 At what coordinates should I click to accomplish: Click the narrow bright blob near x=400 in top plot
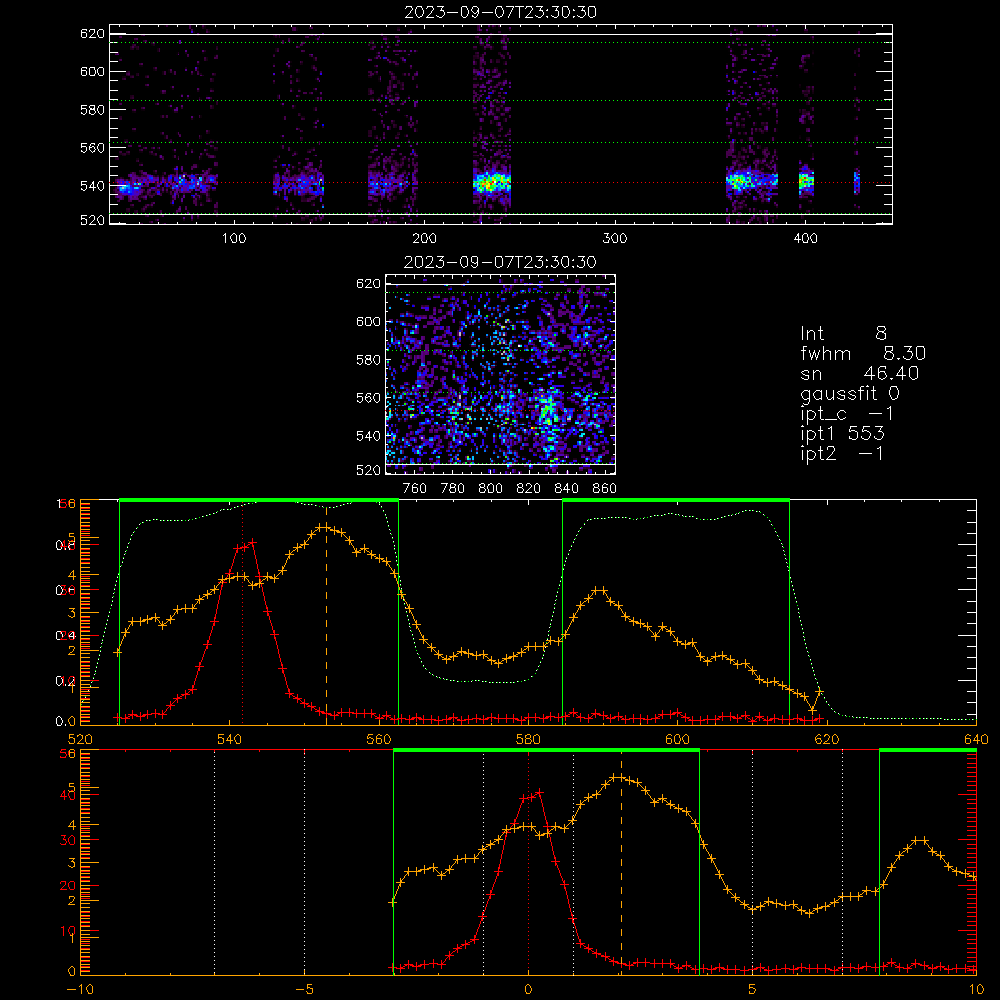pyautogui.click(x=807, y=182)
